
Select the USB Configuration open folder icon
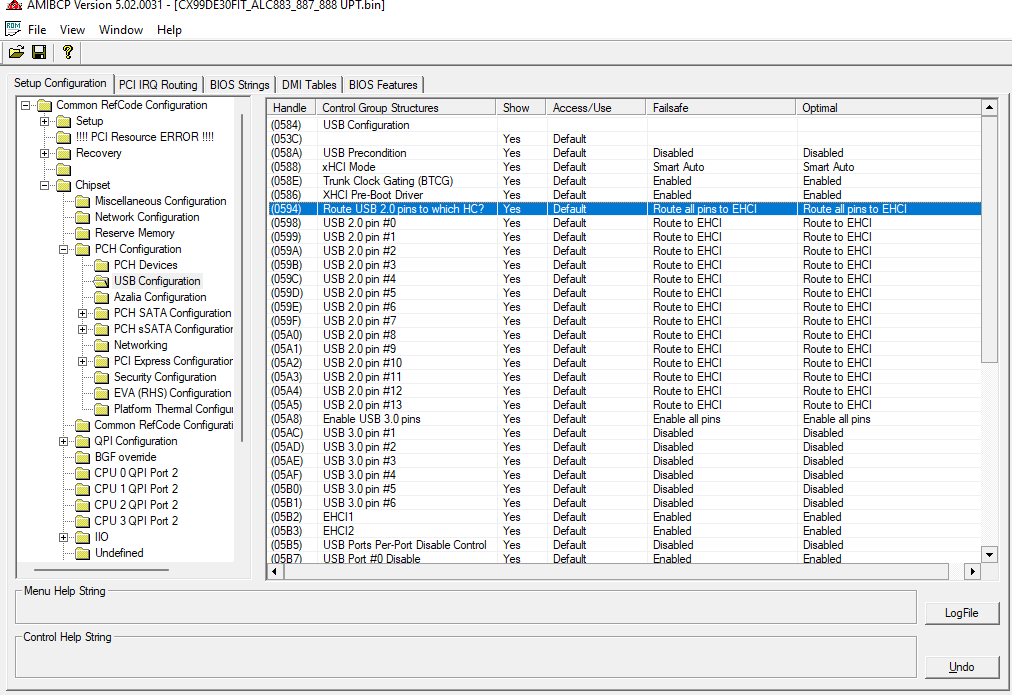coord(101,281)
